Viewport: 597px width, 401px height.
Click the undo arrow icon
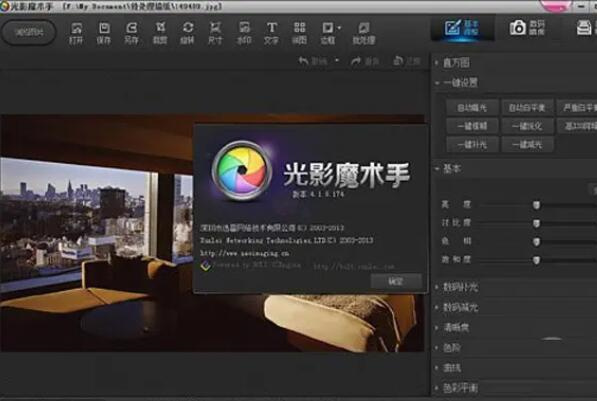click(x=303, y=61)
